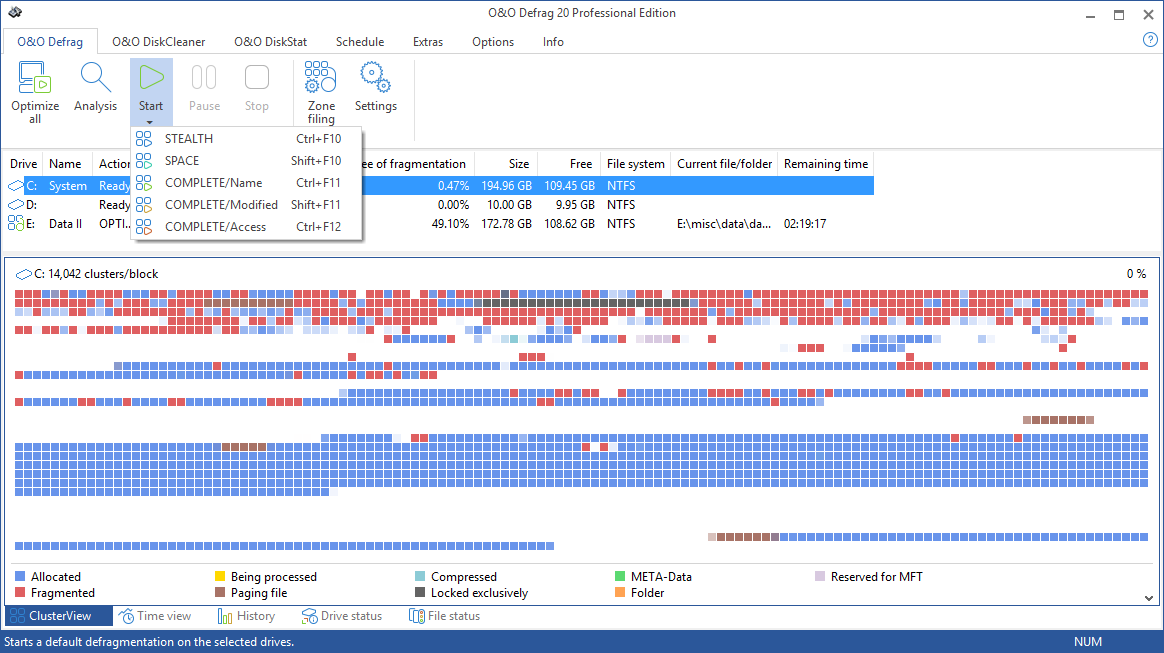The height and width of the screenshot is (653, 1164).
Task: Expand legend with the down chevron
Action: tap(1148, 598)
